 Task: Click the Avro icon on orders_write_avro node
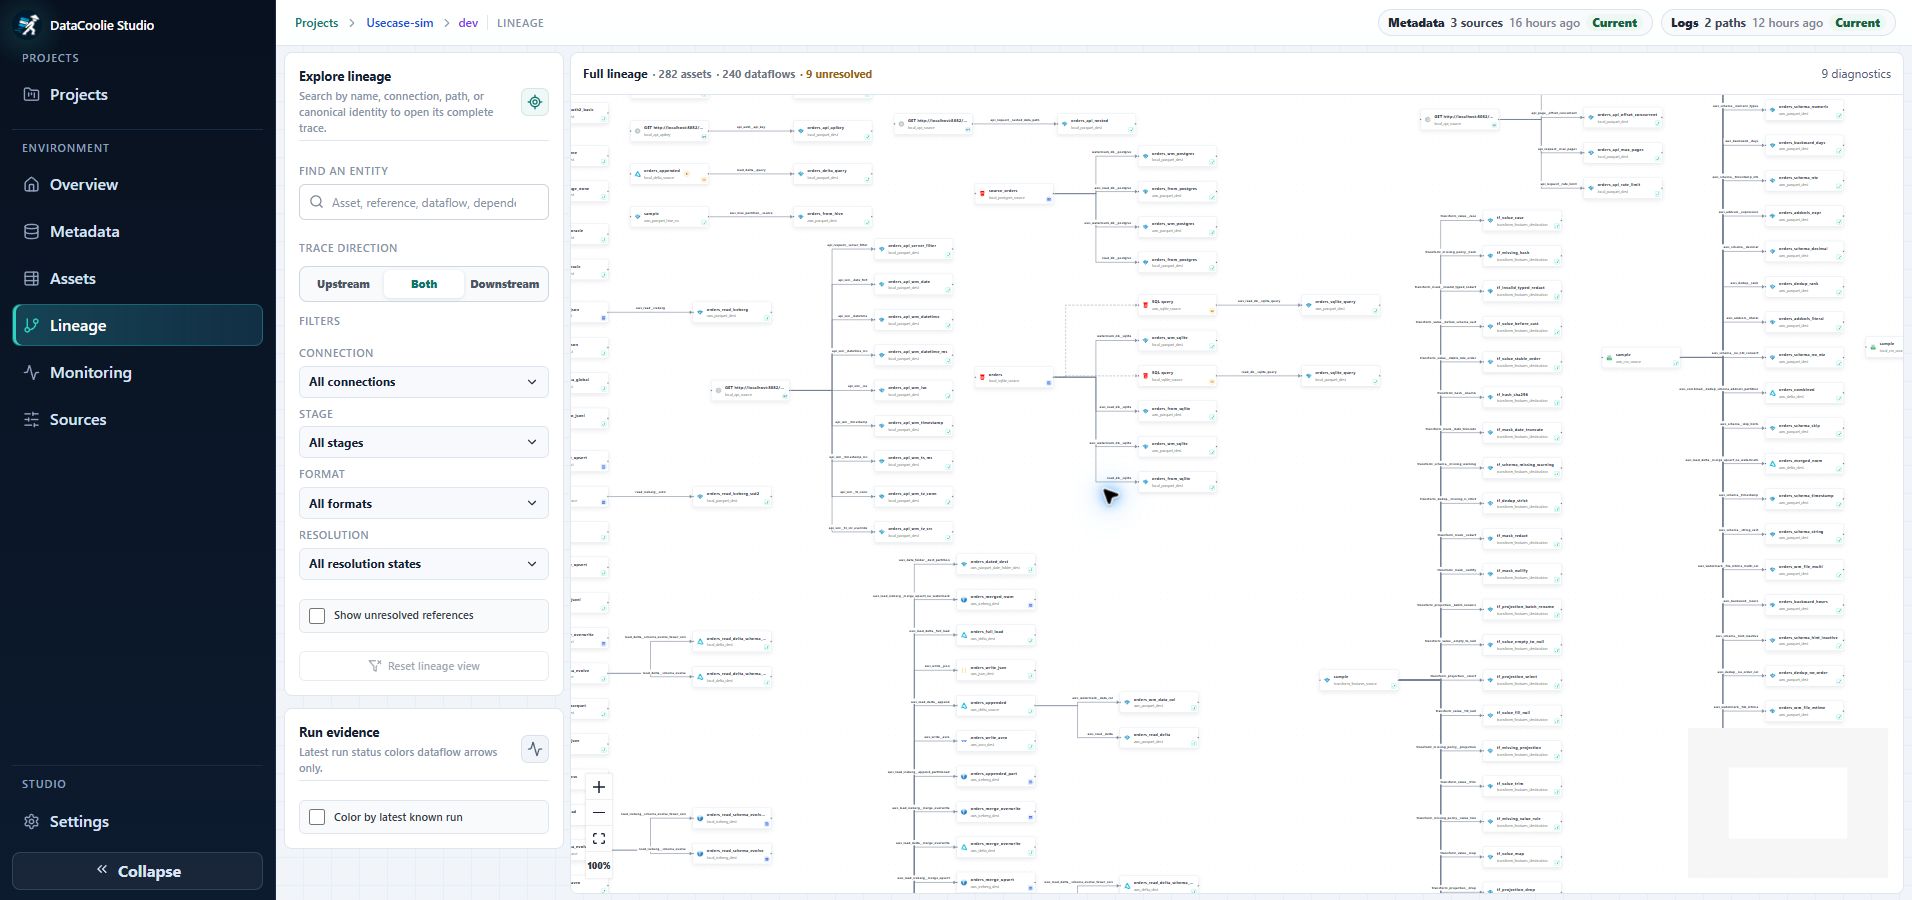pyautogui.click(x=963, y=740)
